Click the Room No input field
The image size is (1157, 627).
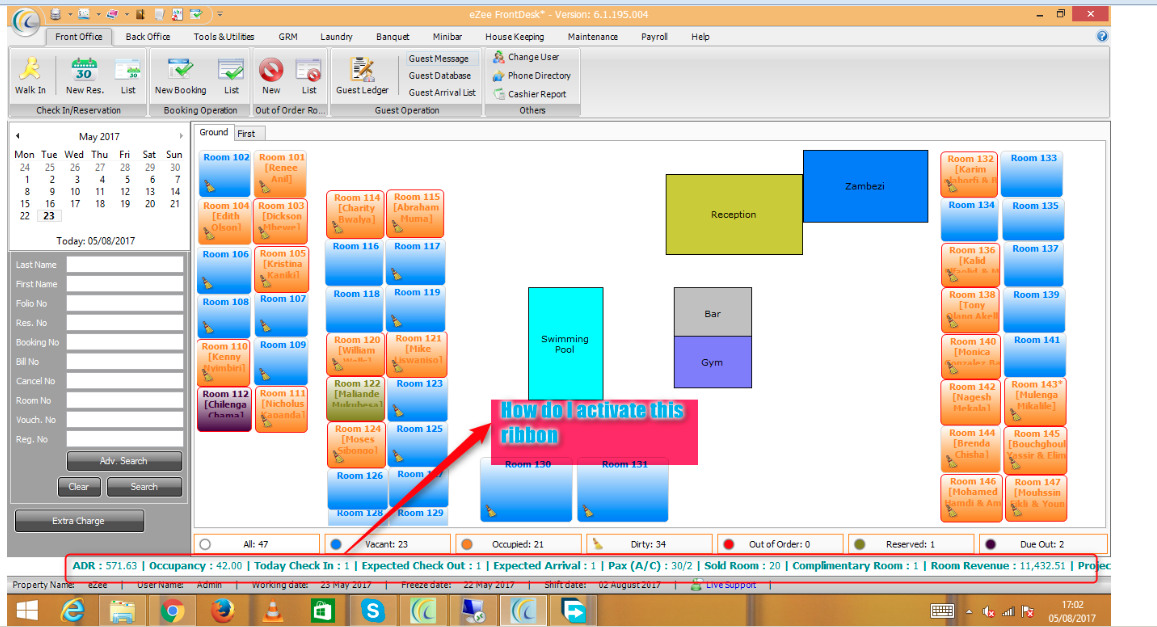125,401
